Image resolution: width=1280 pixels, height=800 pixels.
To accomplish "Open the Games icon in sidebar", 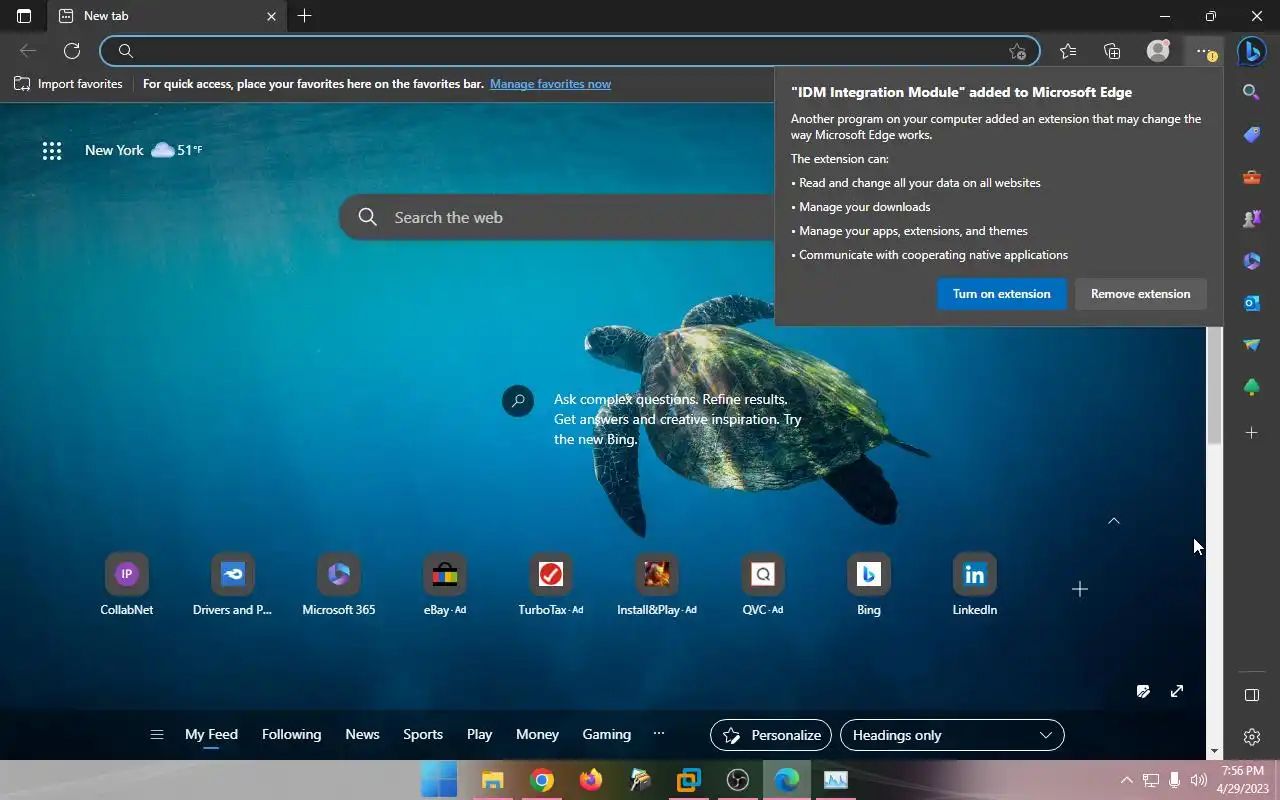I will [x=1251, y=219].
